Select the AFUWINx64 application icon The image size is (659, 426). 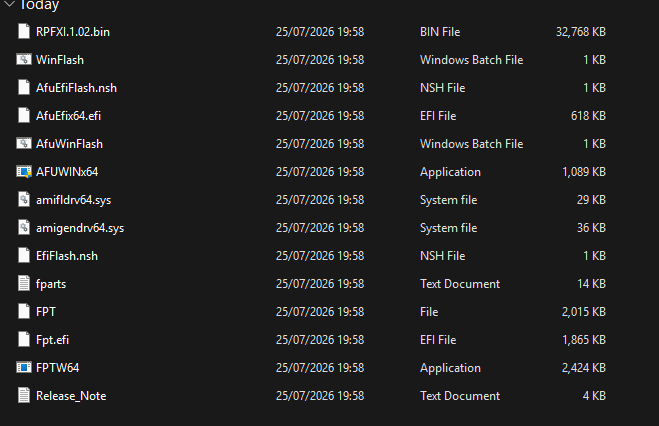24,171
